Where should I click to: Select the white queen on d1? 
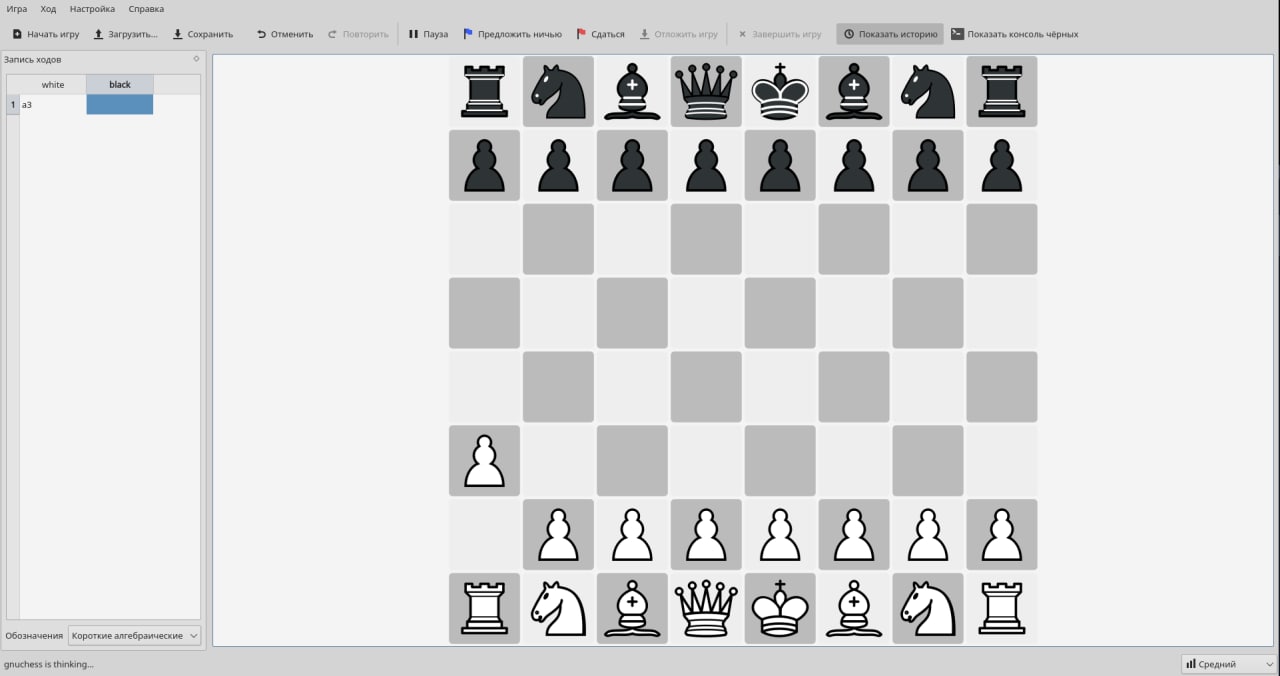[x=706, y=609]
